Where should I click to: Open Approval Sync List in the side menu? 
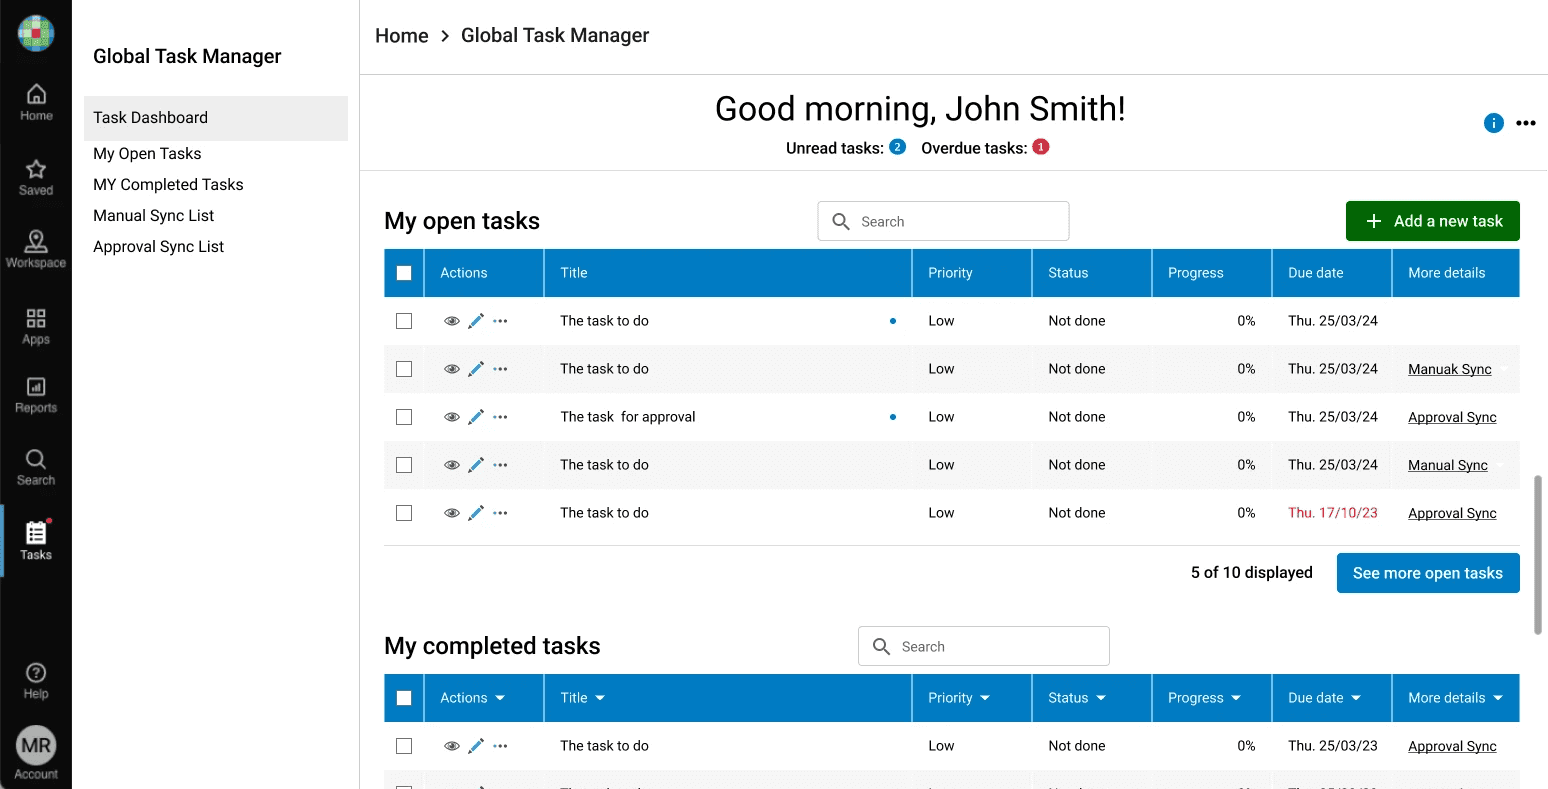[x=158, y=247]
